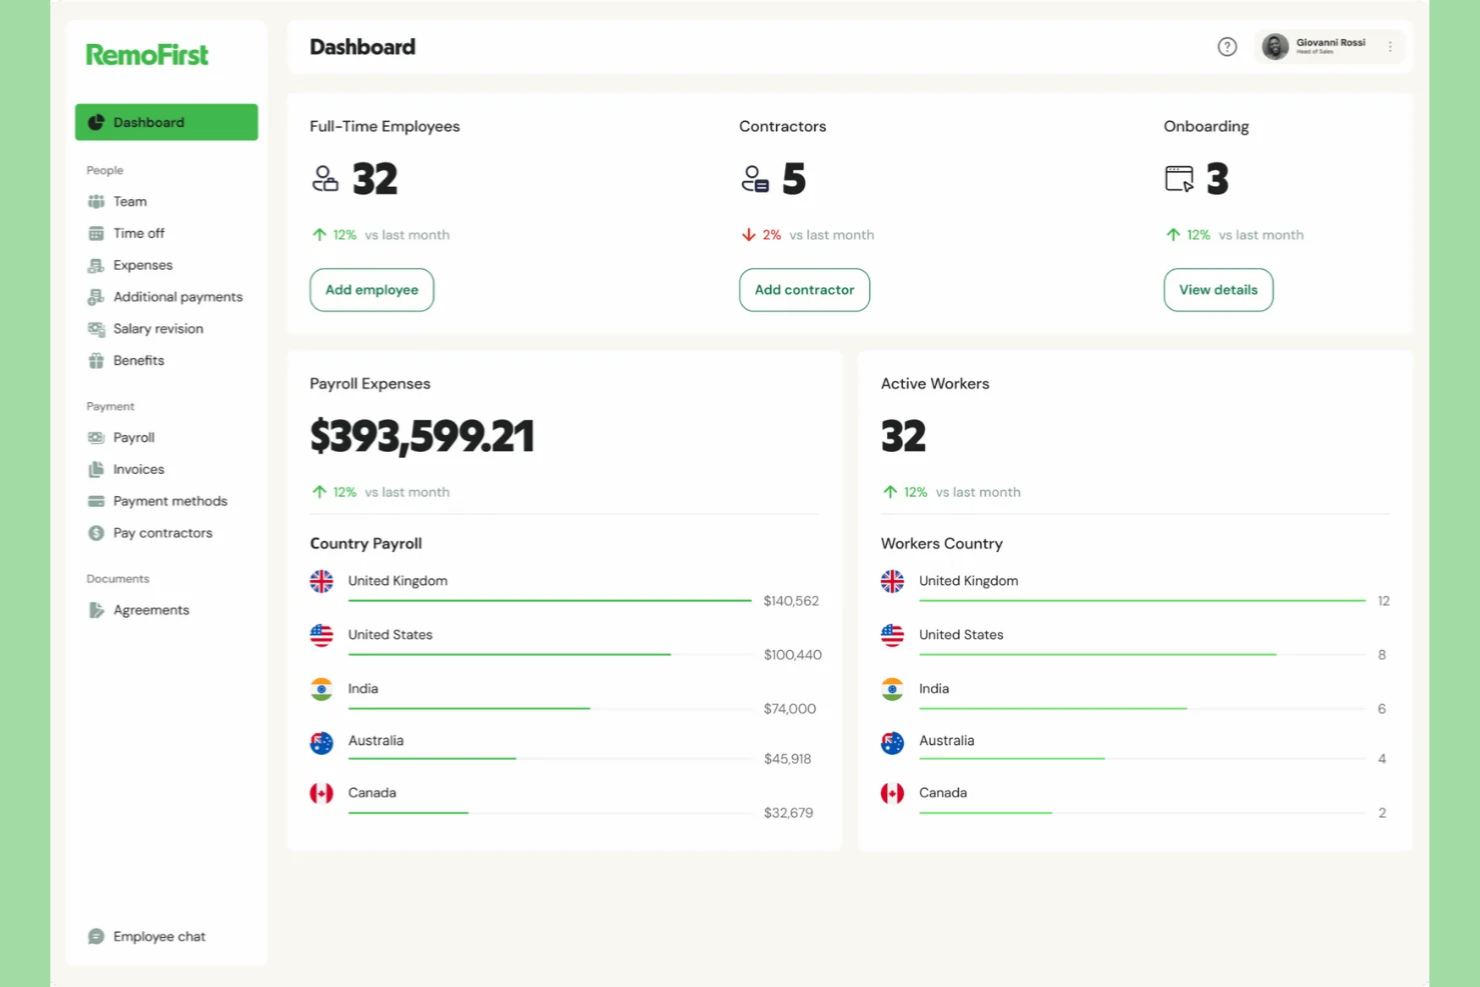The height and width of the screenshot is (987, 1480).
Task: Open the Invoices icon in sidebar
Action: click(x=96, y=469)
